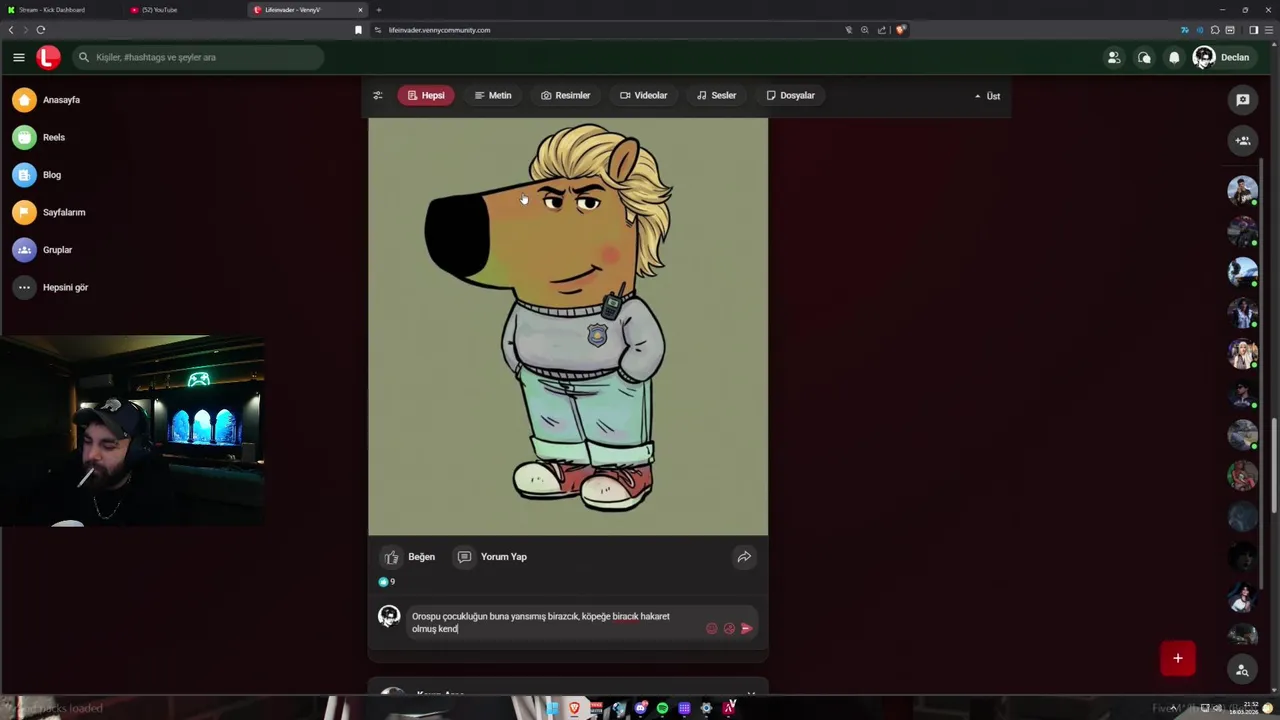
Task: Select the Sesler filter tab
Action: (x=716, y=95)
